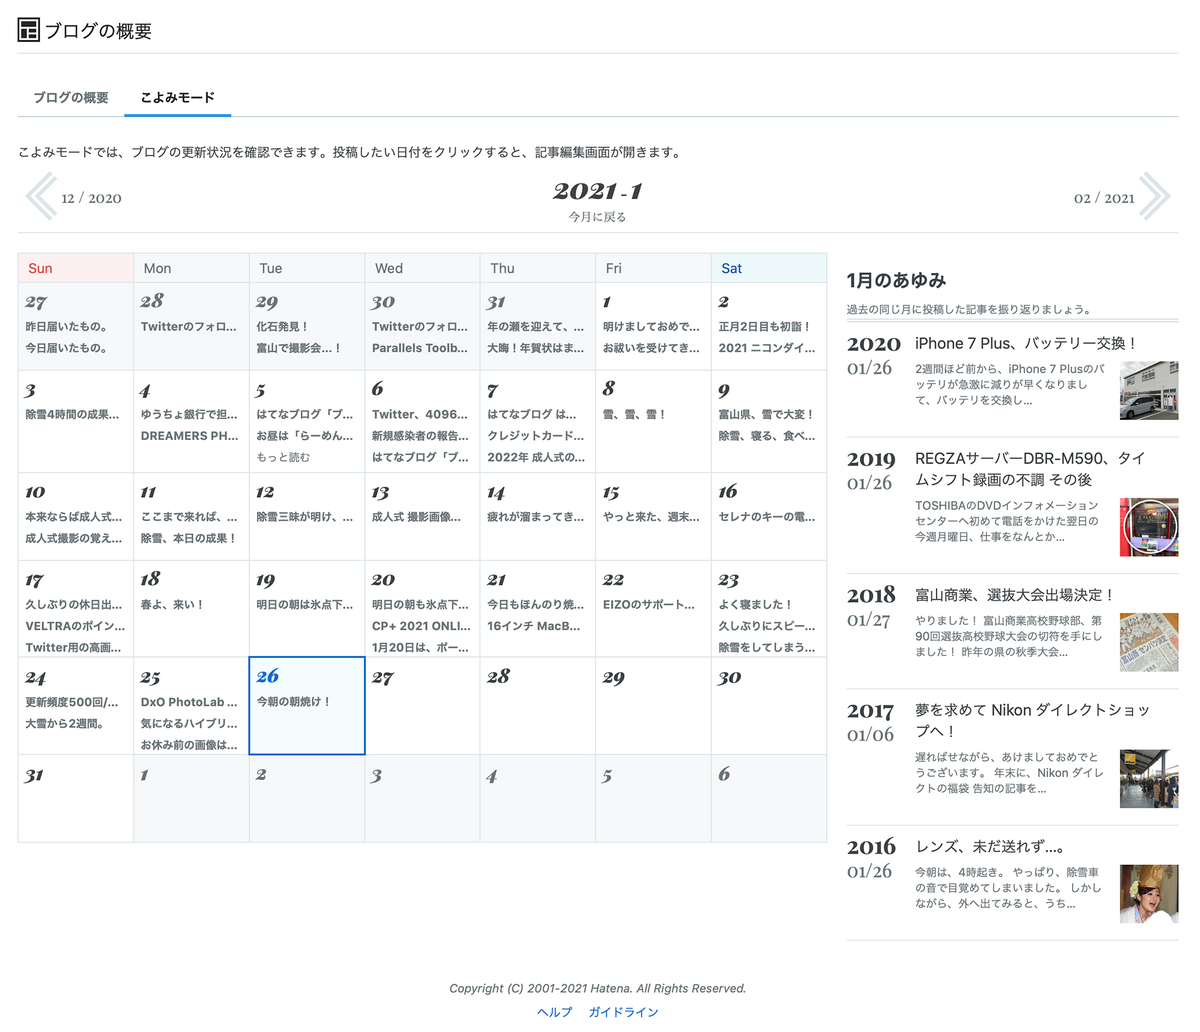
Task: Open the ヘルプ link in footer
Action: (x=554, y=1012)
